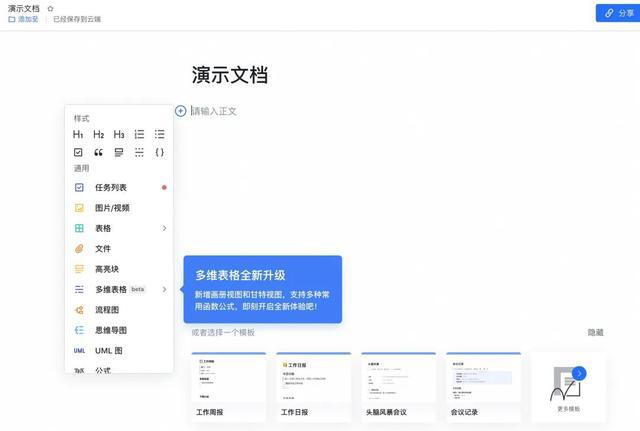Insert a numbered list
Screen dimensions: 640x431
139,134
